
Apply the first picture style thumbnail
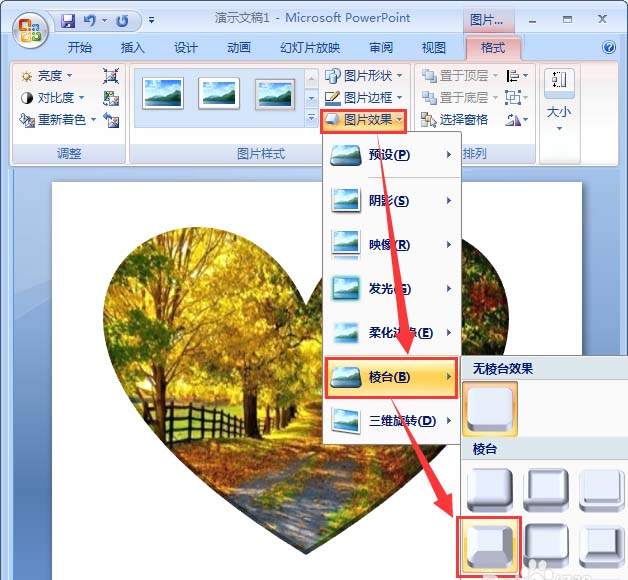click(x=163, y=94)
